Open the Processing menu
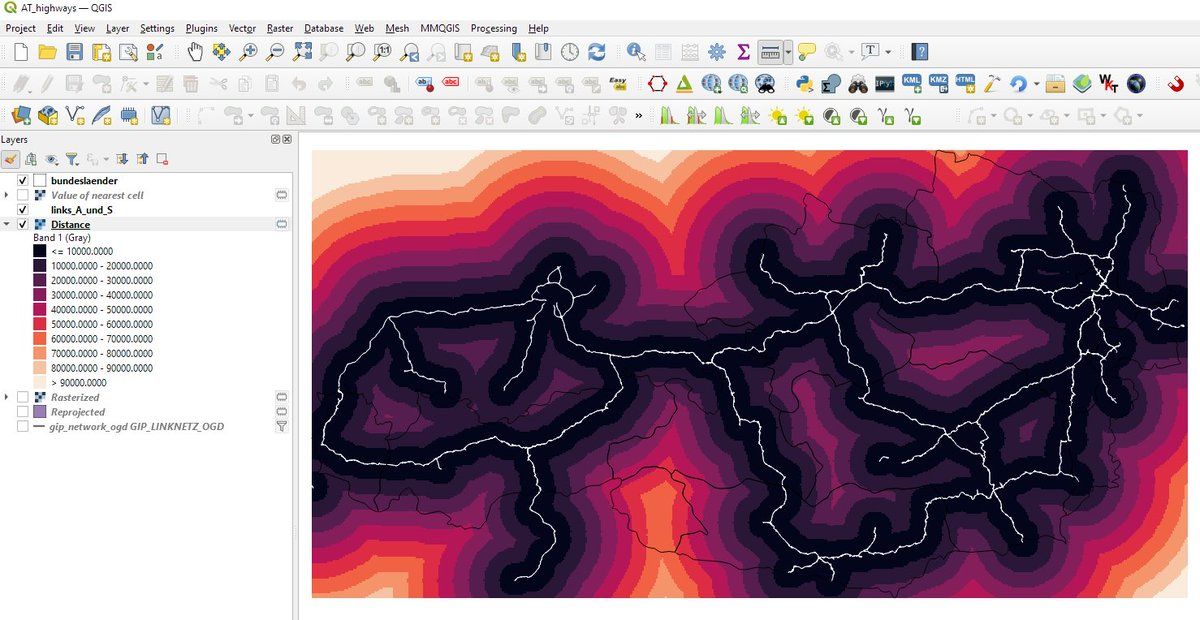 (x=493, y=29)
